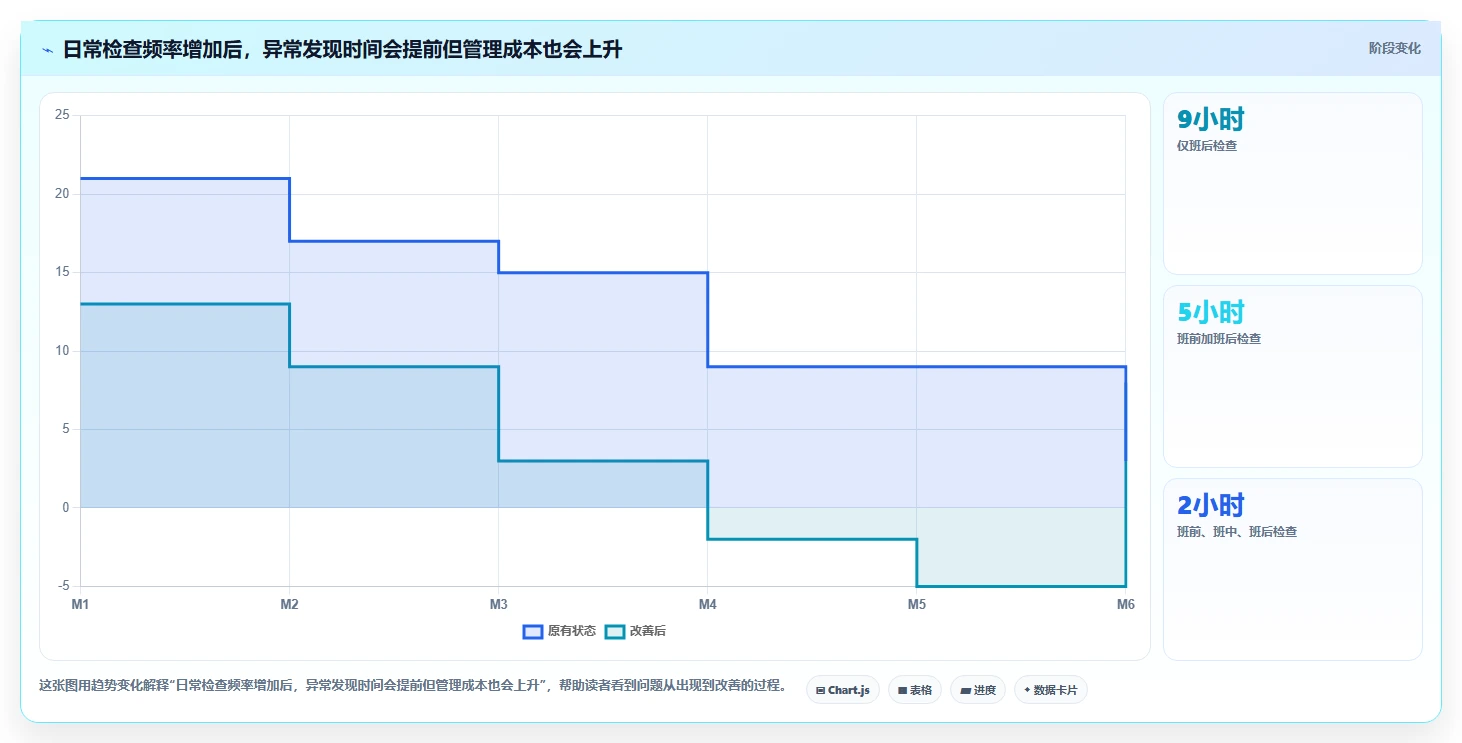Click the 15 y-axis tick label
The width and height of the screenshot is (1462, 743).
click(62, 272)
